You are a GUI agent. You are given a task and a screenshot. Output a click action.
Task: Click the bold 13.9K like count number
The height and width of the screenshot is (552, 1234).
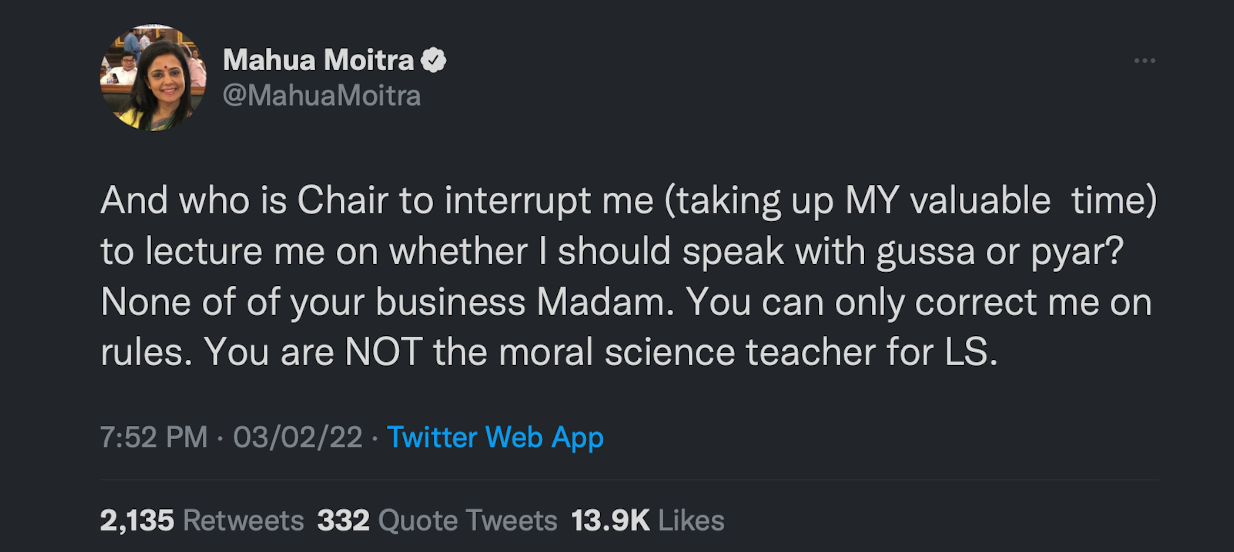pos(610,520)
